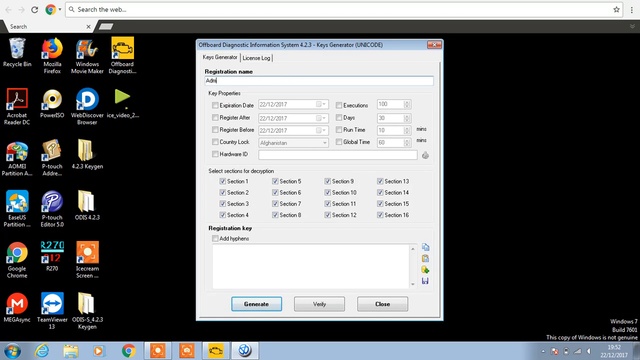Adjust the Days value spinner
Image resolution: width=640 pixels, height=360 pixels.
pyautogui.click(x=407, y=118)
